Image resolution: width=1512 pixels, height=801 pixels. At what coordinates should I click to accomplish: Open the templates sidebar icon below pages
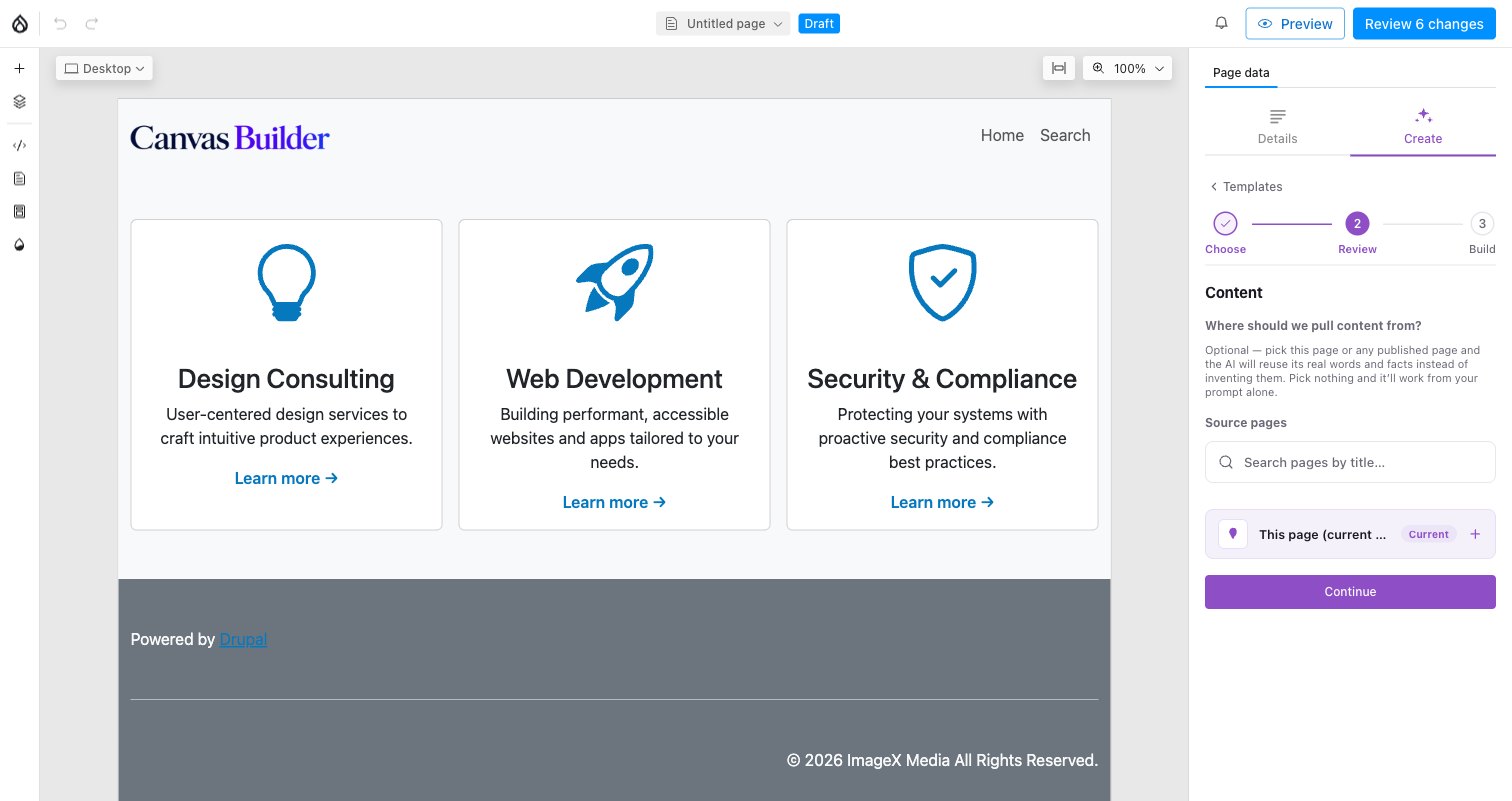click(19, 212)
